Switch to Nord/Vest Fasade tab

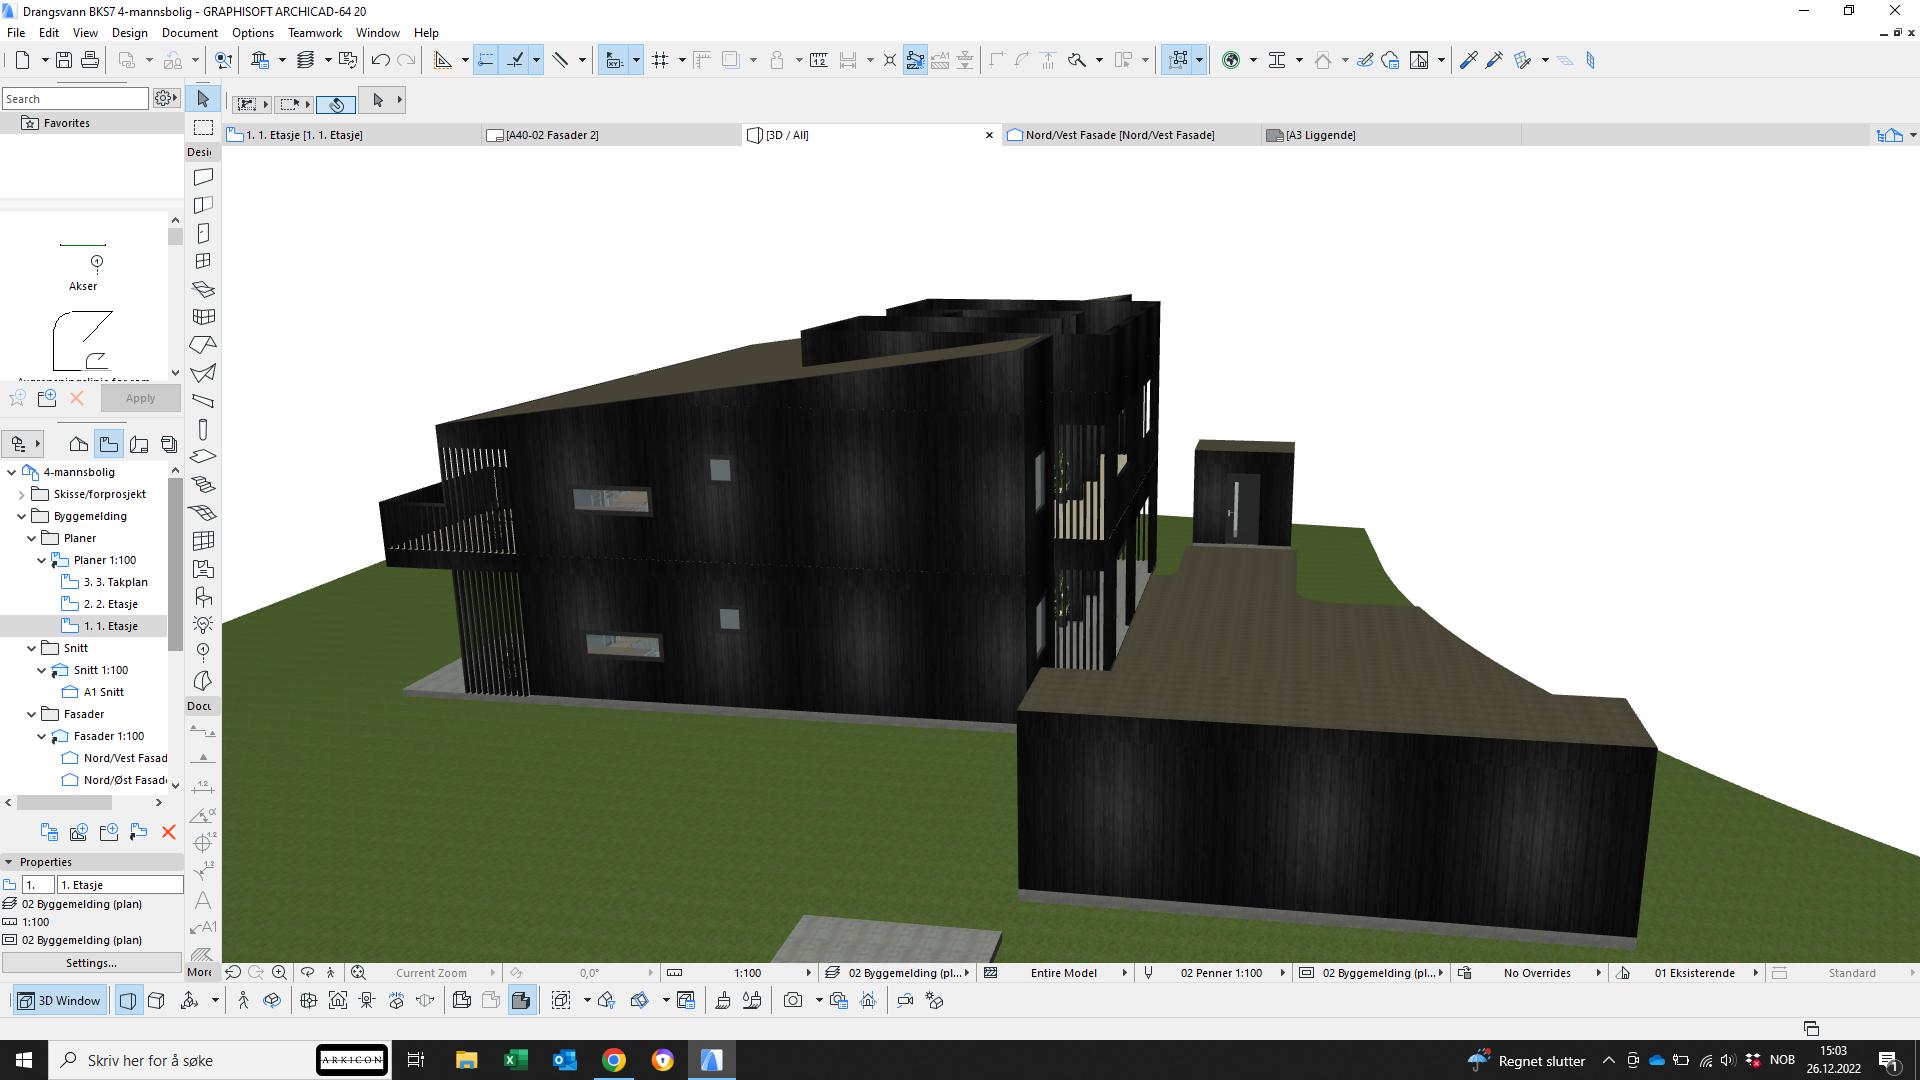[1118, 135]
